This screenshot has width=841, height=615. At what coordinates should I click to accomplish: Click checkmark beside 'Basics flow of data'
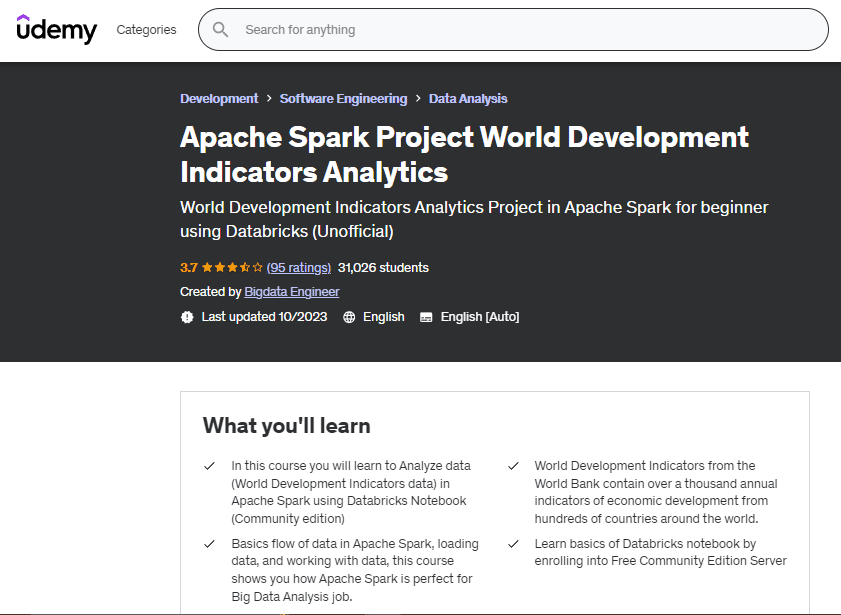pos(209,544)
